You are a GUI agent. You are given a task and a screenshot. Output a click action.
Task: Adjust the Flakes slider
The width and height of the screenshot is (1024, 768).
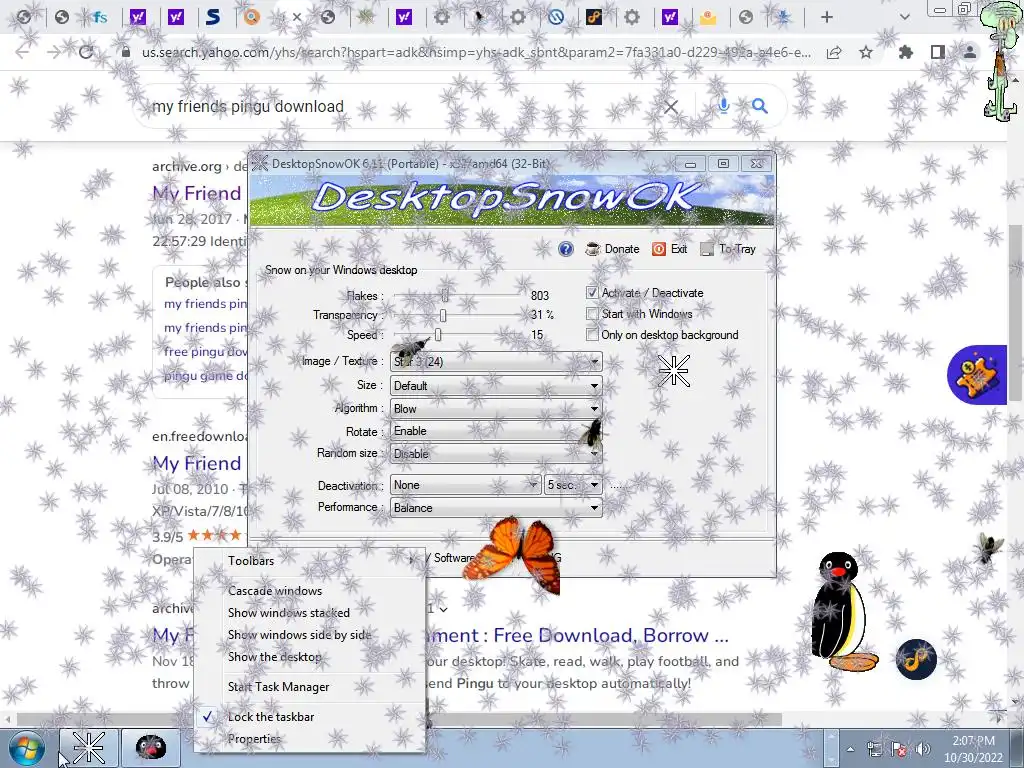[x=445, y=295]
